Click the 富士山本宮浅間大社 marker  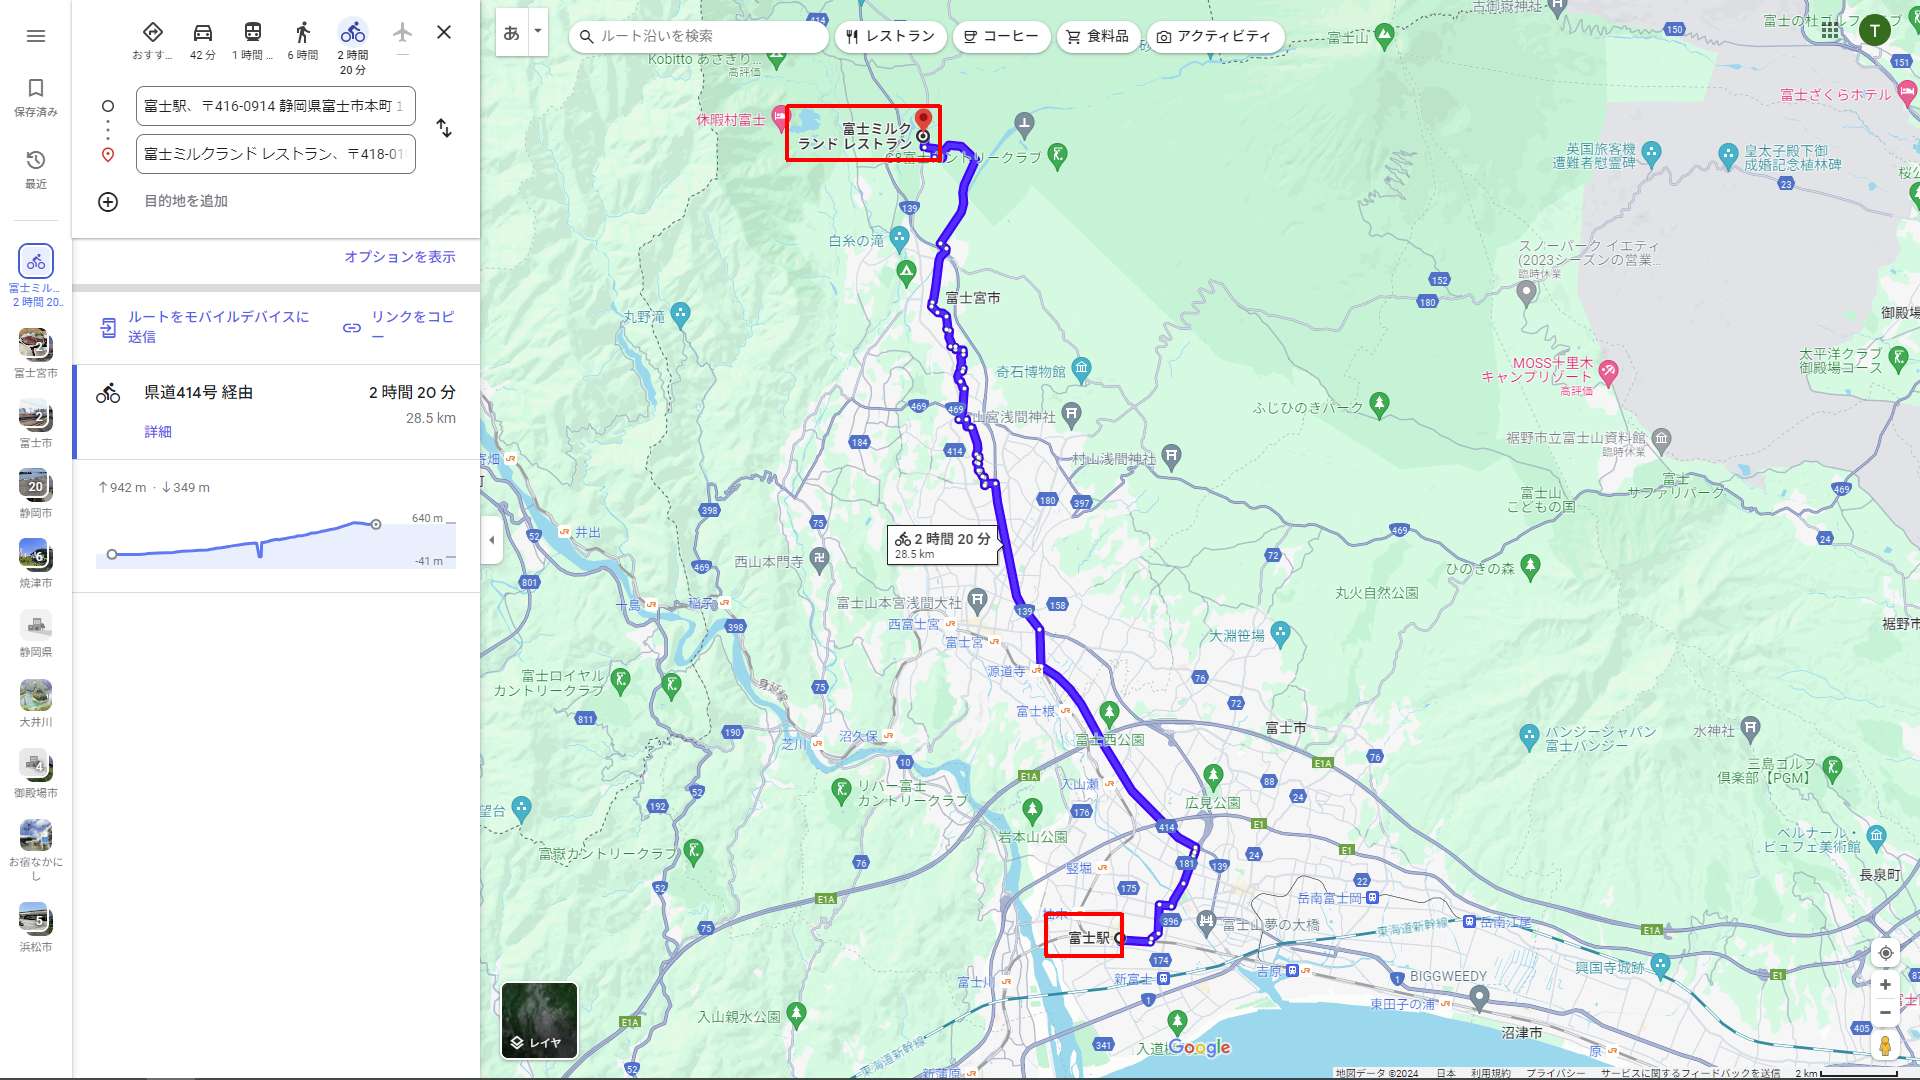pos(977,600)
